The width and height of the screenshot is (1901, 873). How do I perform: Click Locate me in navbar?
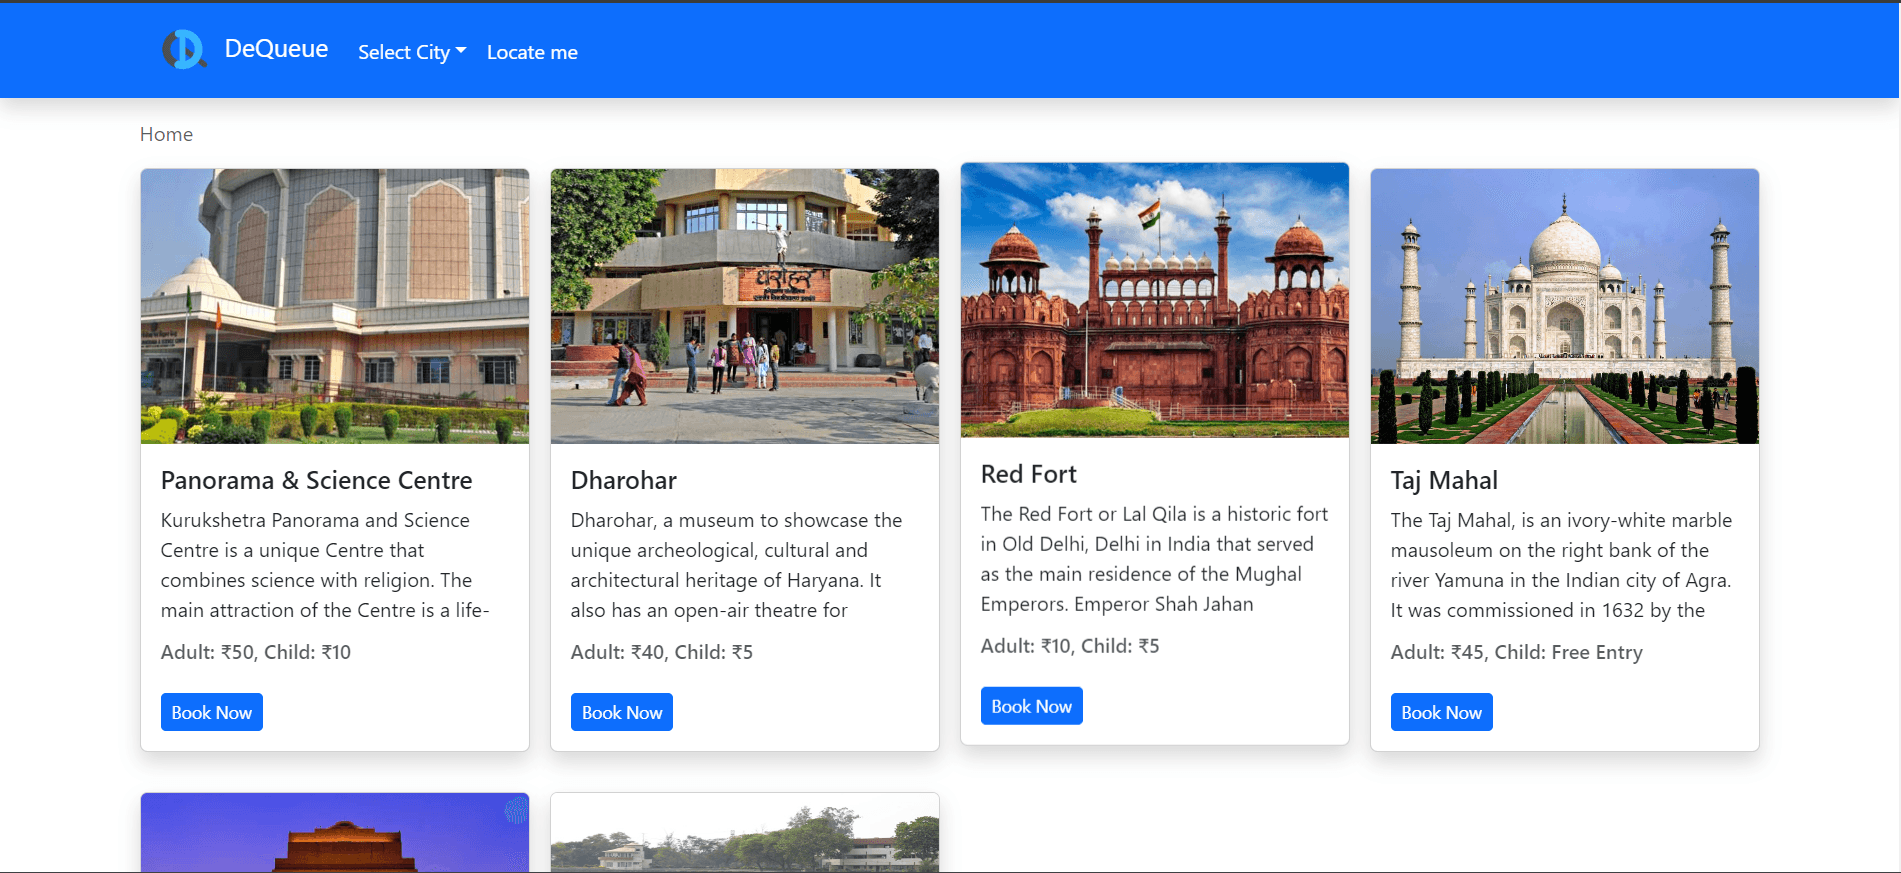click(532, 52)
